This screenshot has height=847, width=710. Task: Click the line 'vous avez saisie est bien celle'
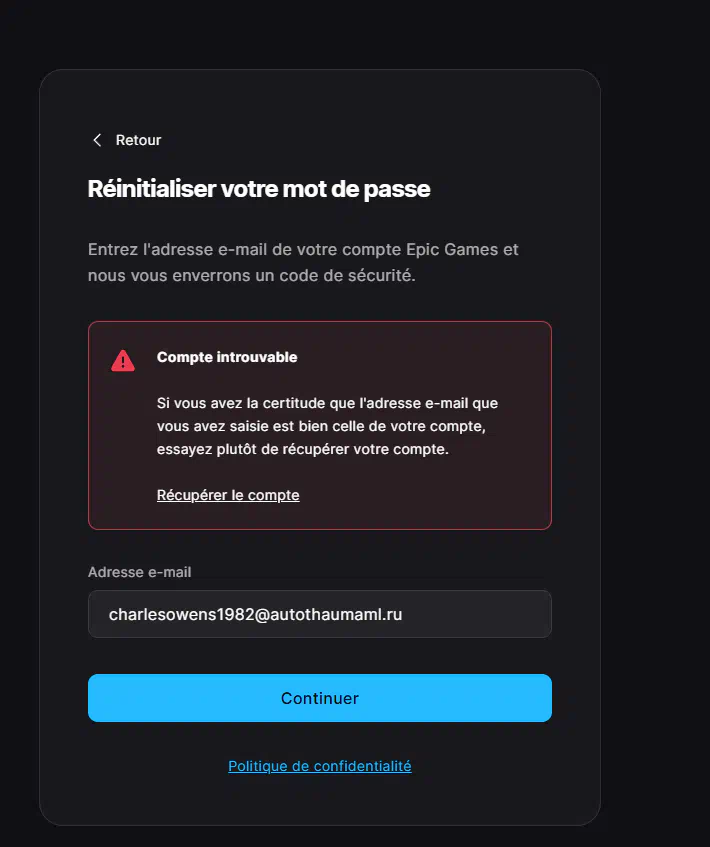point(321,426)
